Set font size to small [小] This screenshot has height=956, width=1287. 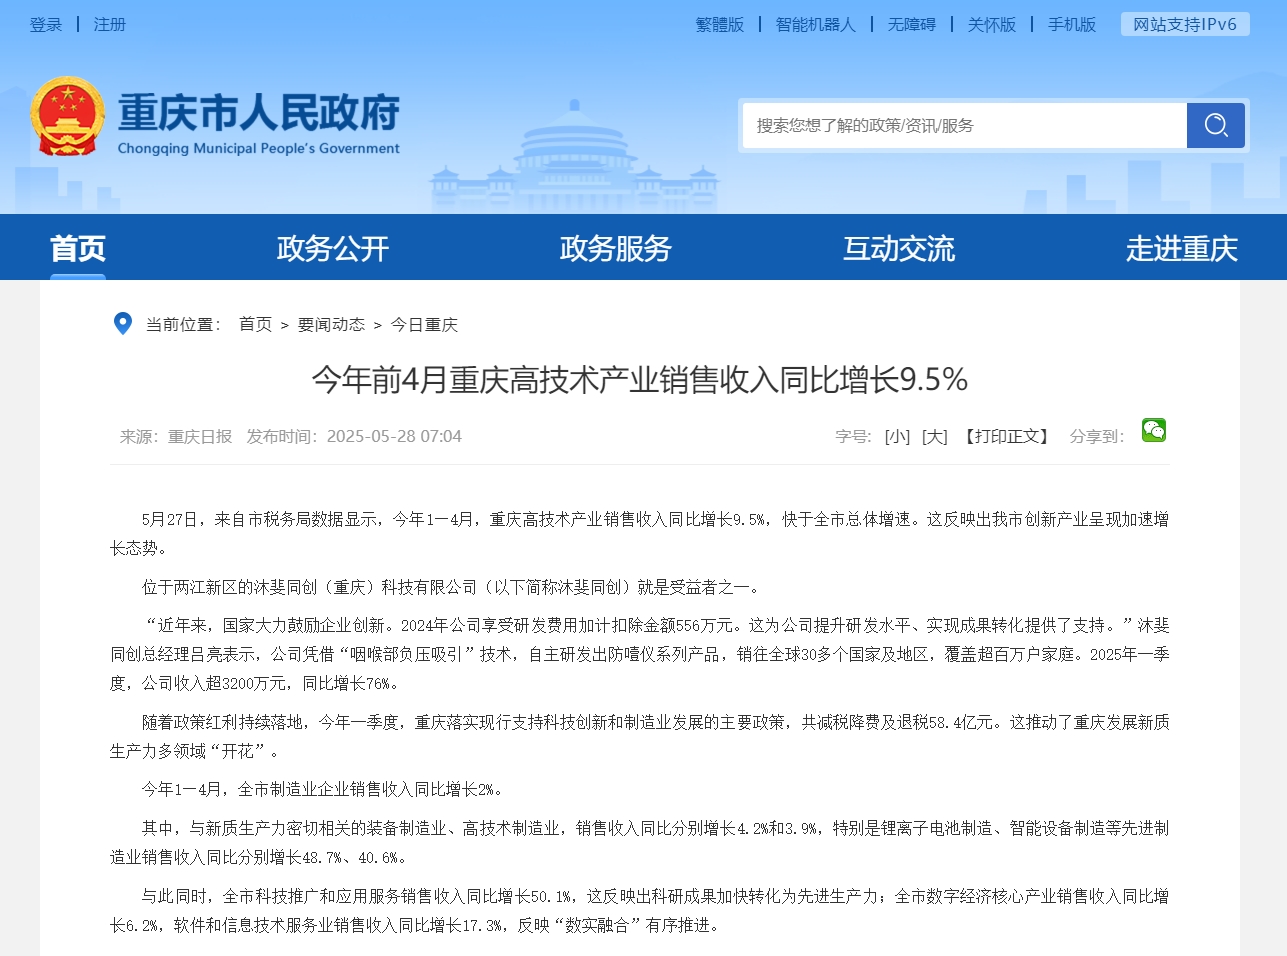click(x=897, y=437)
